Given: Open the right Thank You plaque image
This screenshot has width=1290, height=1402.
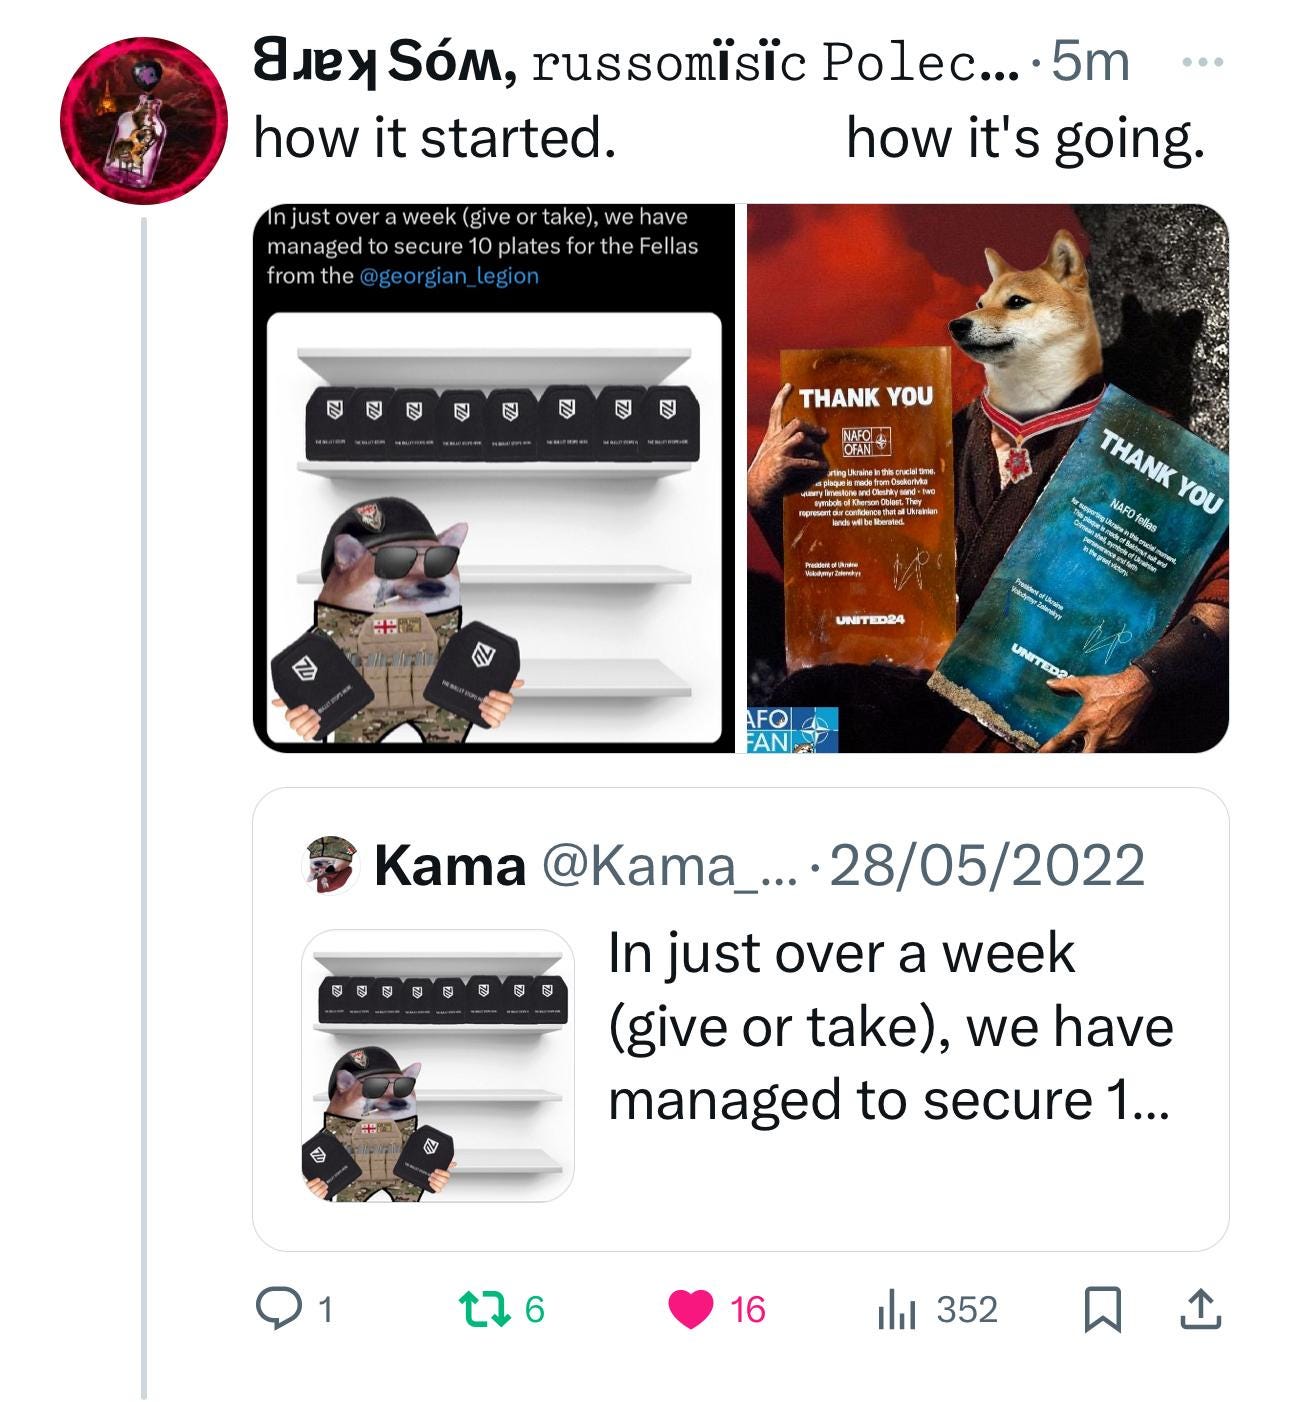Looking at the screenshot, I should tap(988, 478).
